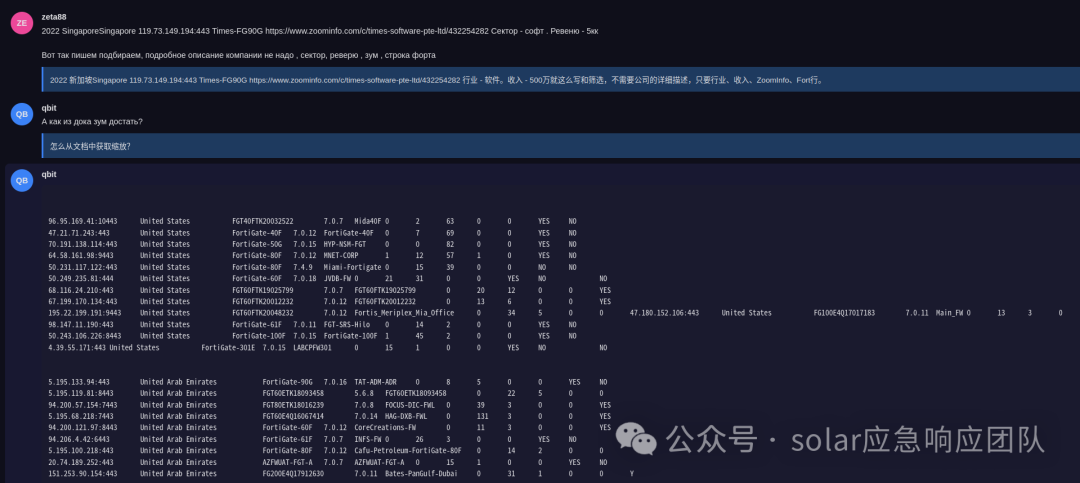Click the qbit username above the Russian question

point(49,108)
